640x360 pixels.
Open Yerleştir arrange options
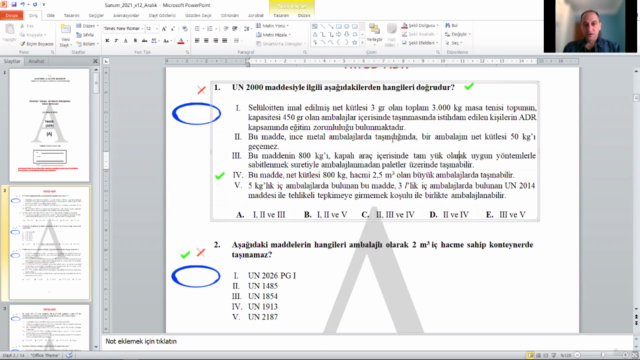(x=374, y=33)
